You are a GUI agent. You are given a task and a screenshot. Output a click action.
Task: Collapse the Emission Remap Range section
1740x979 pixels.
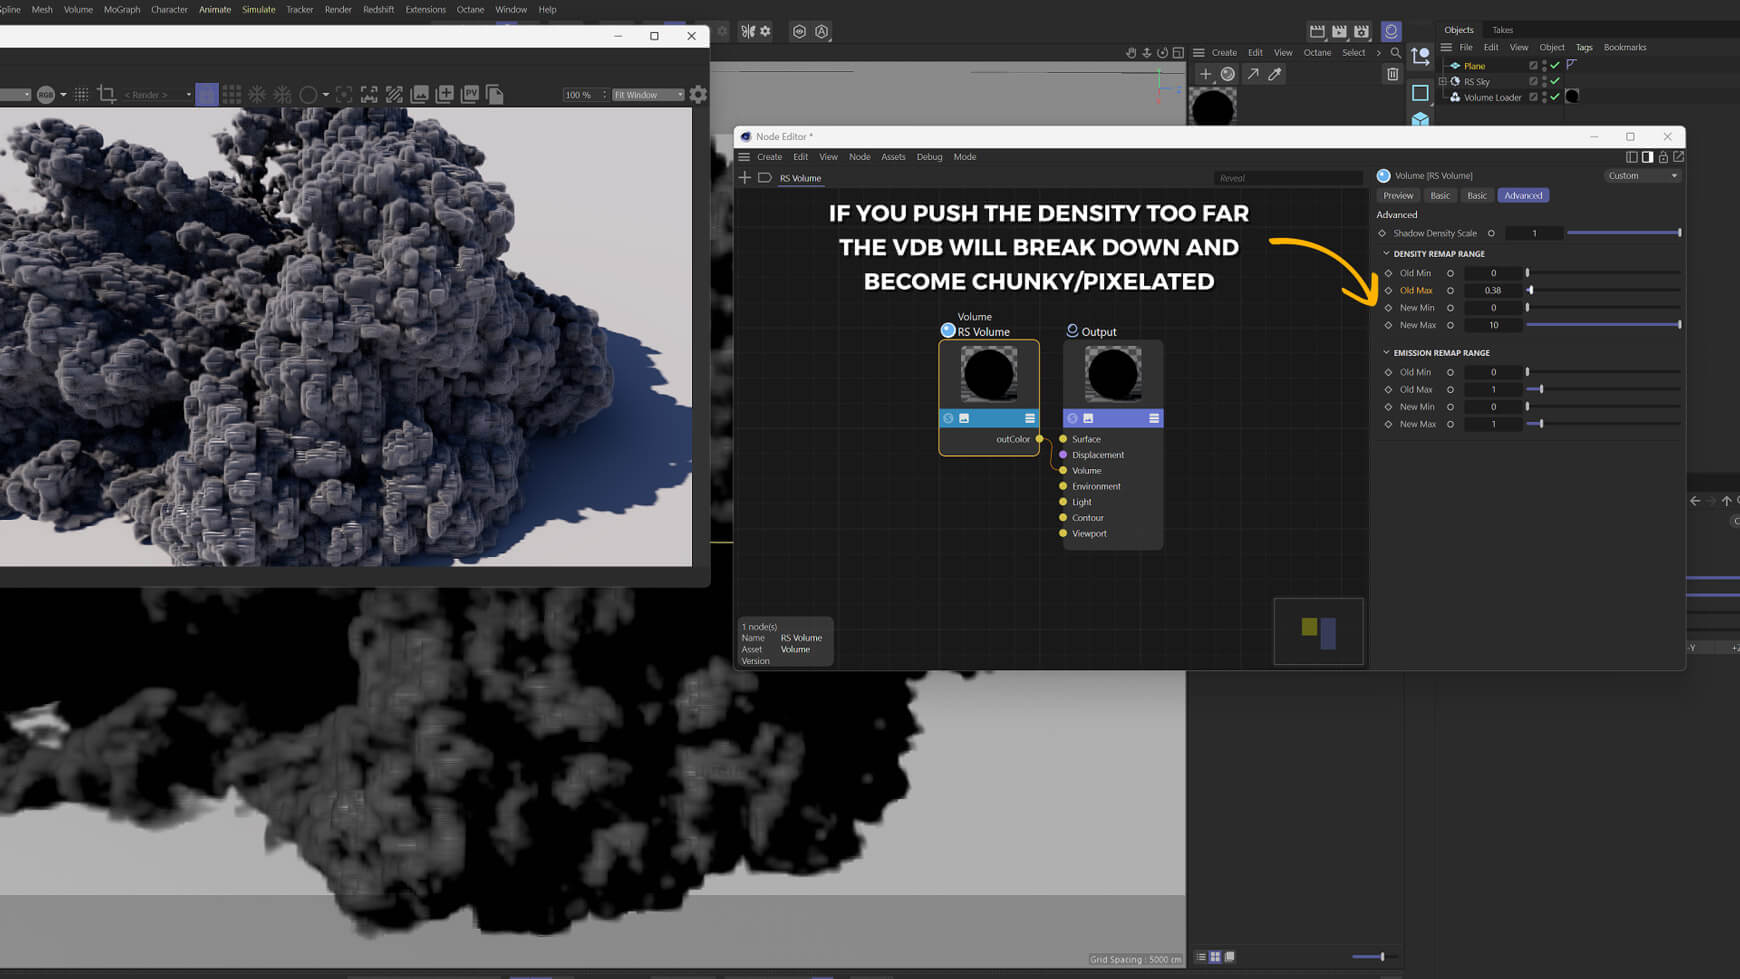pos(1386,352)
